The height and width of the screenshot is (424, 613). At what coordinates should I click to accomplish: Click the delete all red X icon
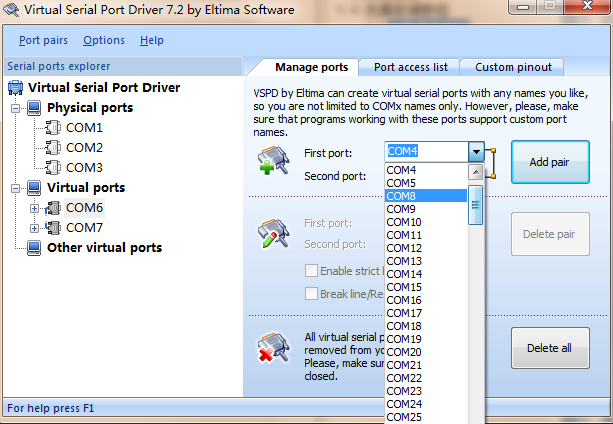[x=273, y=347]
